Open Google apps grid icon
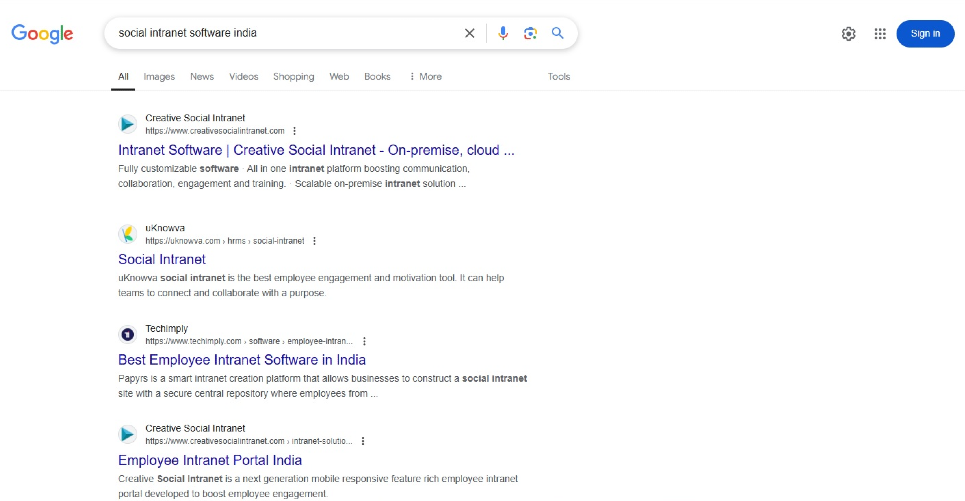 tap(880, 34)
